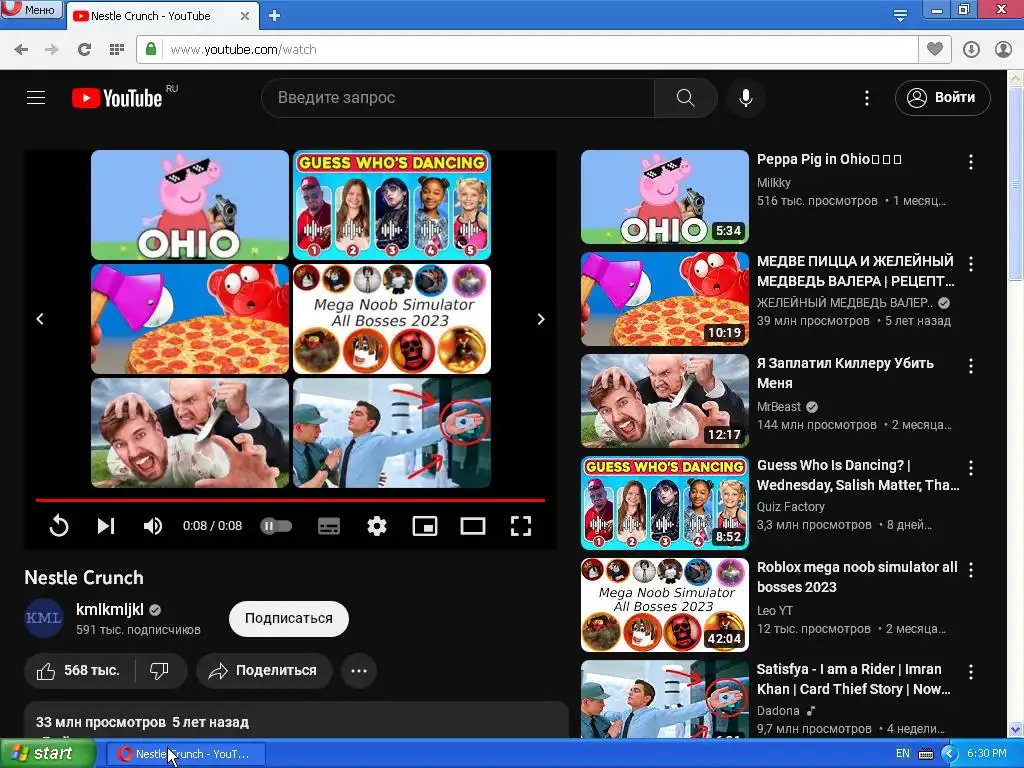Screen dimensions: 1024x768
Task: Replay the finished video
Action: (59, 526)
